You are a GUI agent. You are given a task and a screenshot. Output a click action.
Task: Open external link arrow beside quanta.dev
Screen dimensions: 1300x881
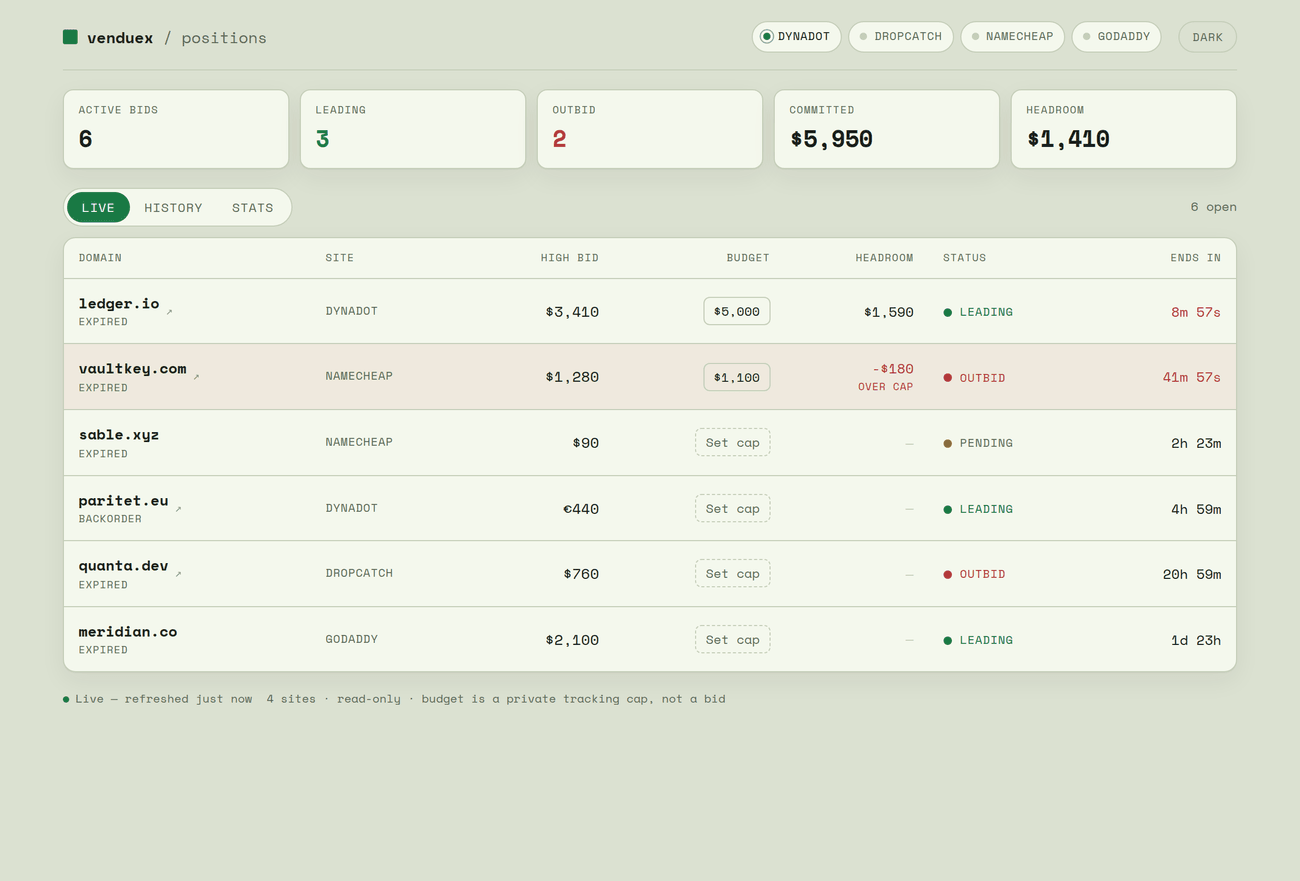pos(178,574)
